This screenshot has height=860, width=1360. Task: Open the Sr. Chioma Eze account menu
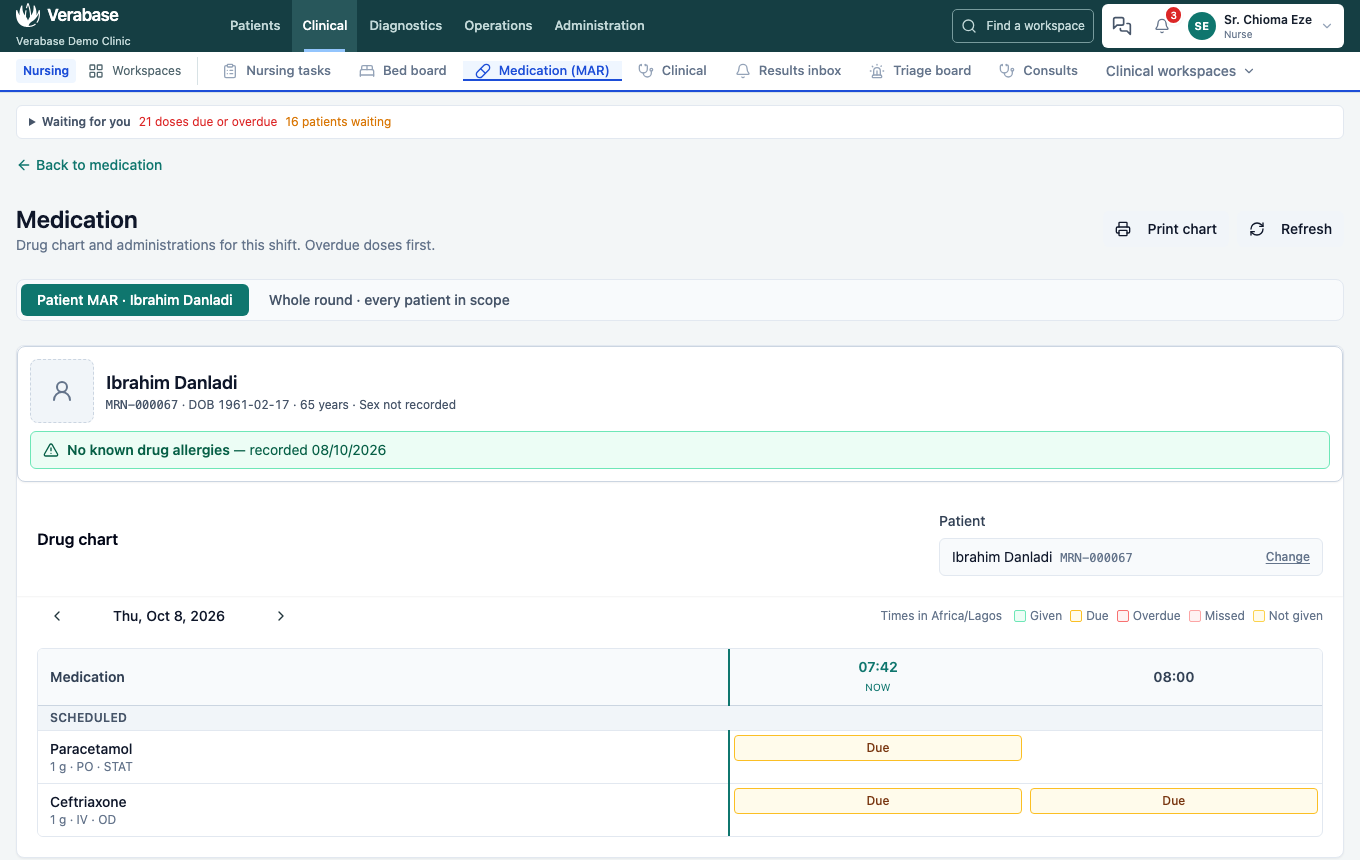point(1262,26)
